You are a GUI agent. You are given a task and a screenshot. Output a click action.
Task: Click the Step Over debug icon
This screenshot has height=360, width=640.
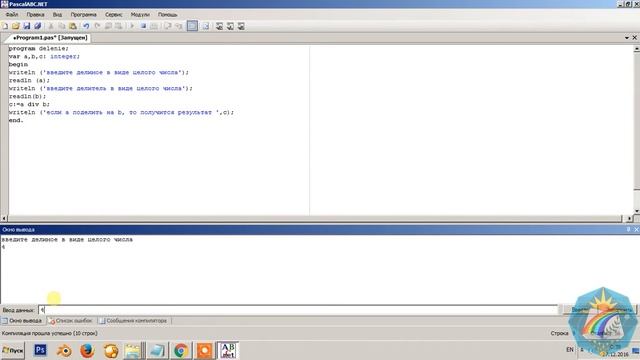click(167, 26)
